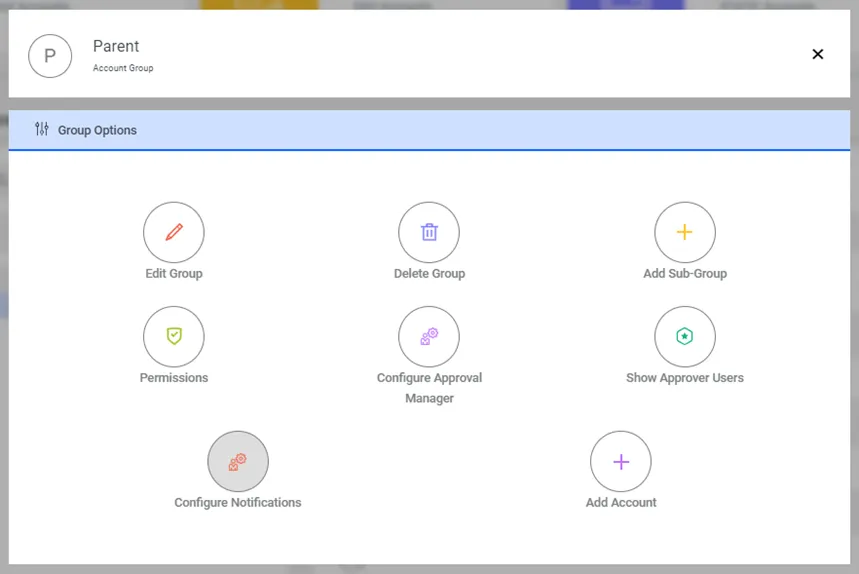Open the Permissions shield icon
The image size is (859, 574).
pyautogui.click(x=174, y=336)
